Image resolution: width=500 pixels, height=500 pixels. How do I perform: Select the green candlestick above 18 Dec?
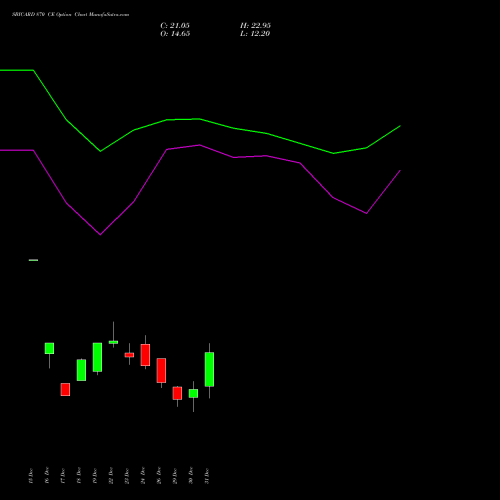click(81, 370)
